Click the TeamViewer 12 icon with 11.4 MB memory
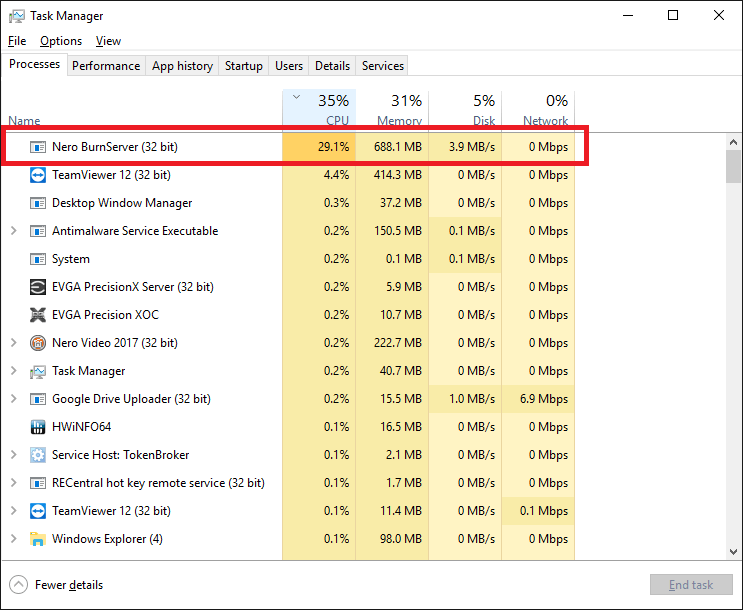This screenshot has height=610, width=743. pos(38,511)
